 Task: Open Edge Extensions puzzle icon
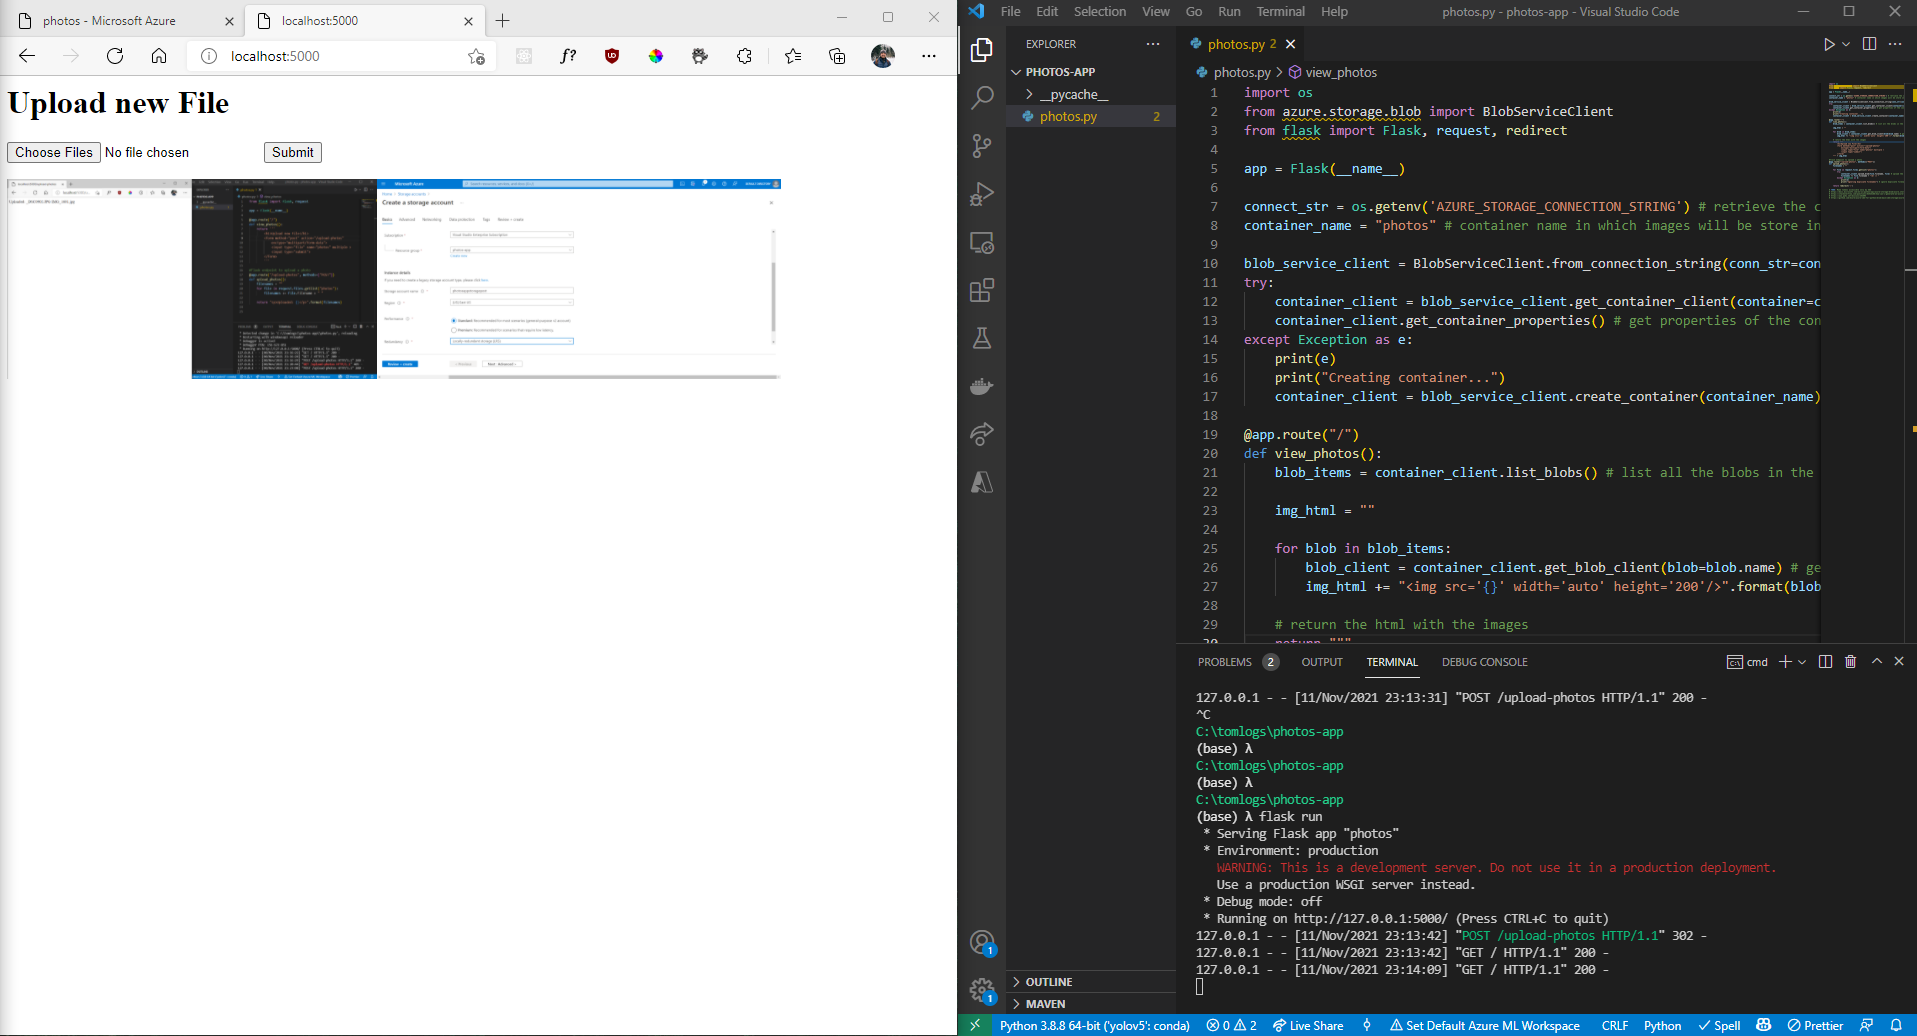coord(744,56)
